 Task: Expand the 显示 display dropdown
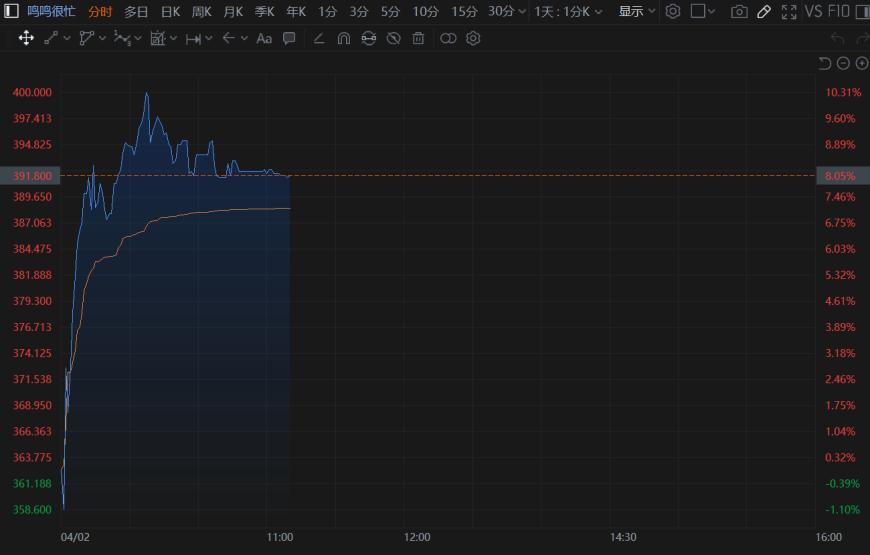click(637, 12)
